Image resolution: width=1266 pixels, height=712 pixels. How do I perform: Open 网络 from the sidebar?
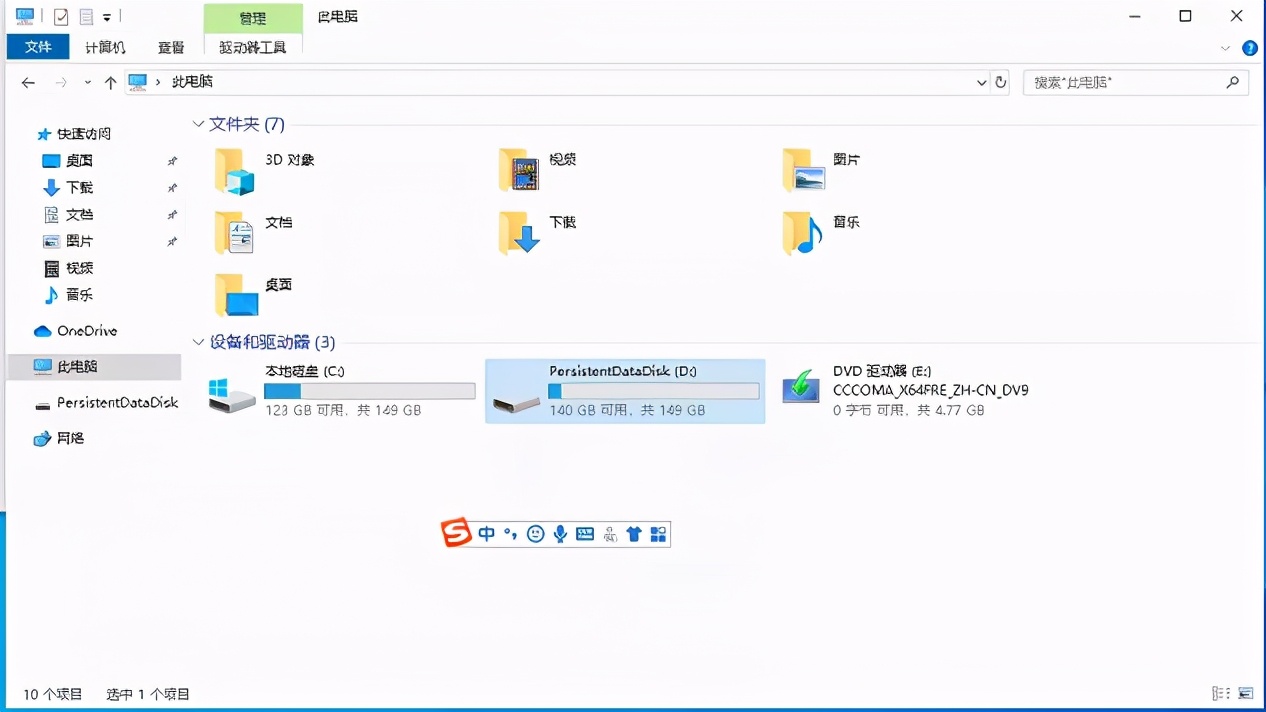(x=69, y=438)
